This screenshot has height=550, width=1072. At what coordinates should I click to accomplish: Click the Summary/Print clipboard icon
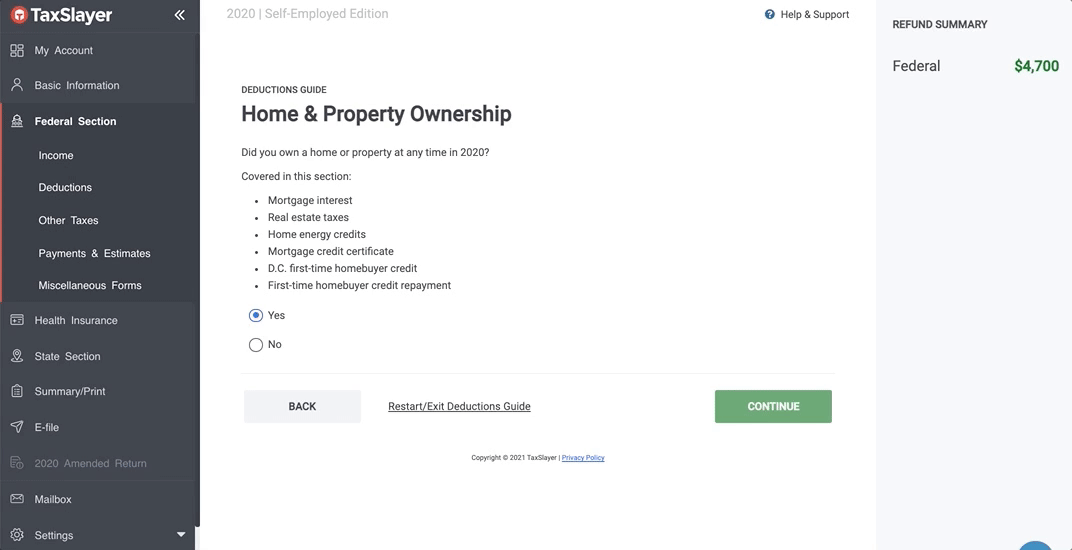pos(17,391)
